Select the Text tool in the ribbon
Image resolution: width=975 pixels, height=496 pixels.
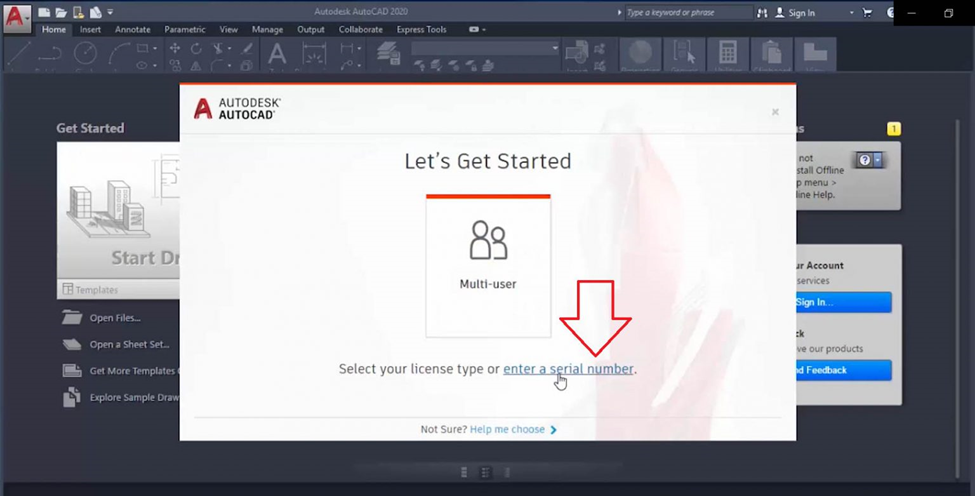click(x=277, y=54)
